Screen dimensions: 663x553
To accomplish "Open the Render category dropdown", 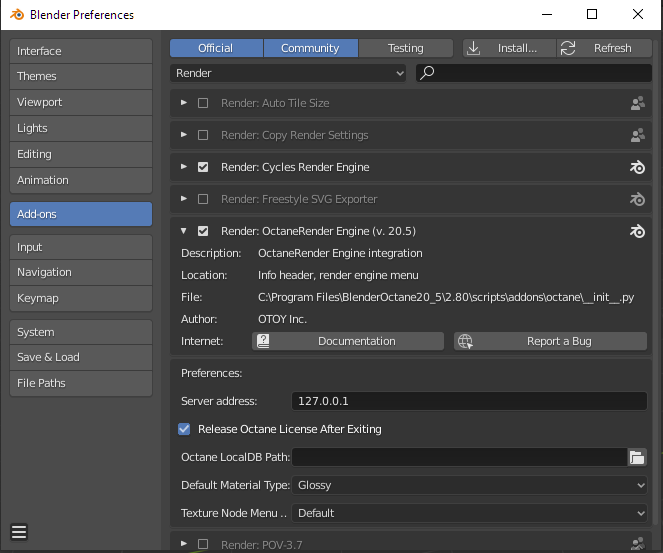I will [288, 73].
